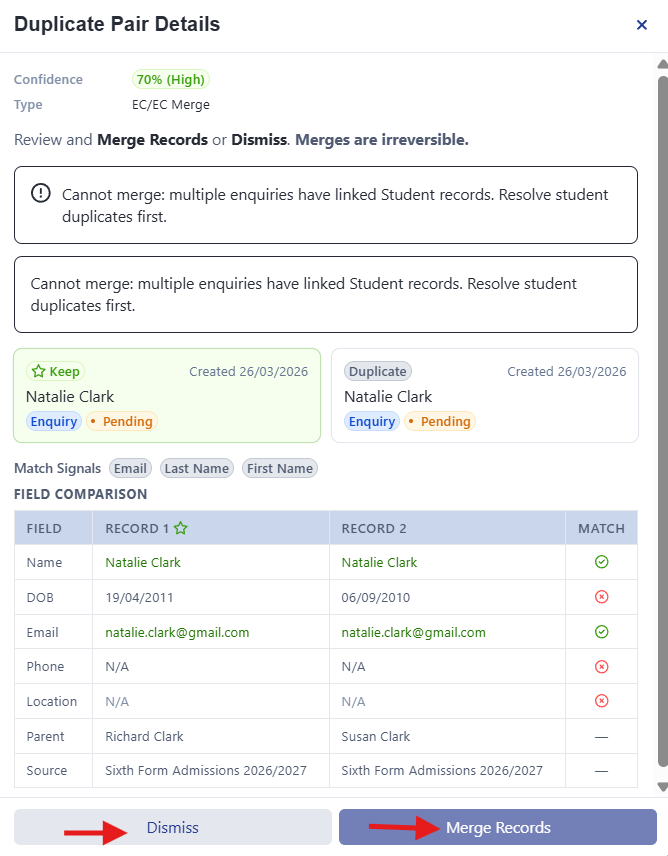Screen dimensions: 668x856
Task: Click the green match checkmark for Name
Action: pyautogui.click(x=601, y=562)
